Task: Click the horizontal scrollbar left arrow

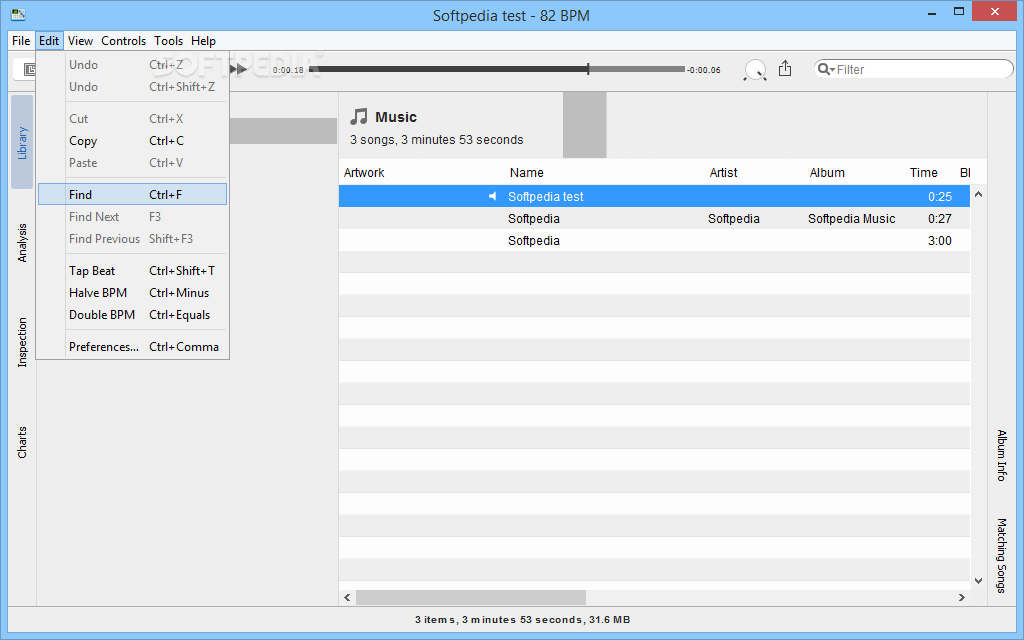Action: click(347, 597)
